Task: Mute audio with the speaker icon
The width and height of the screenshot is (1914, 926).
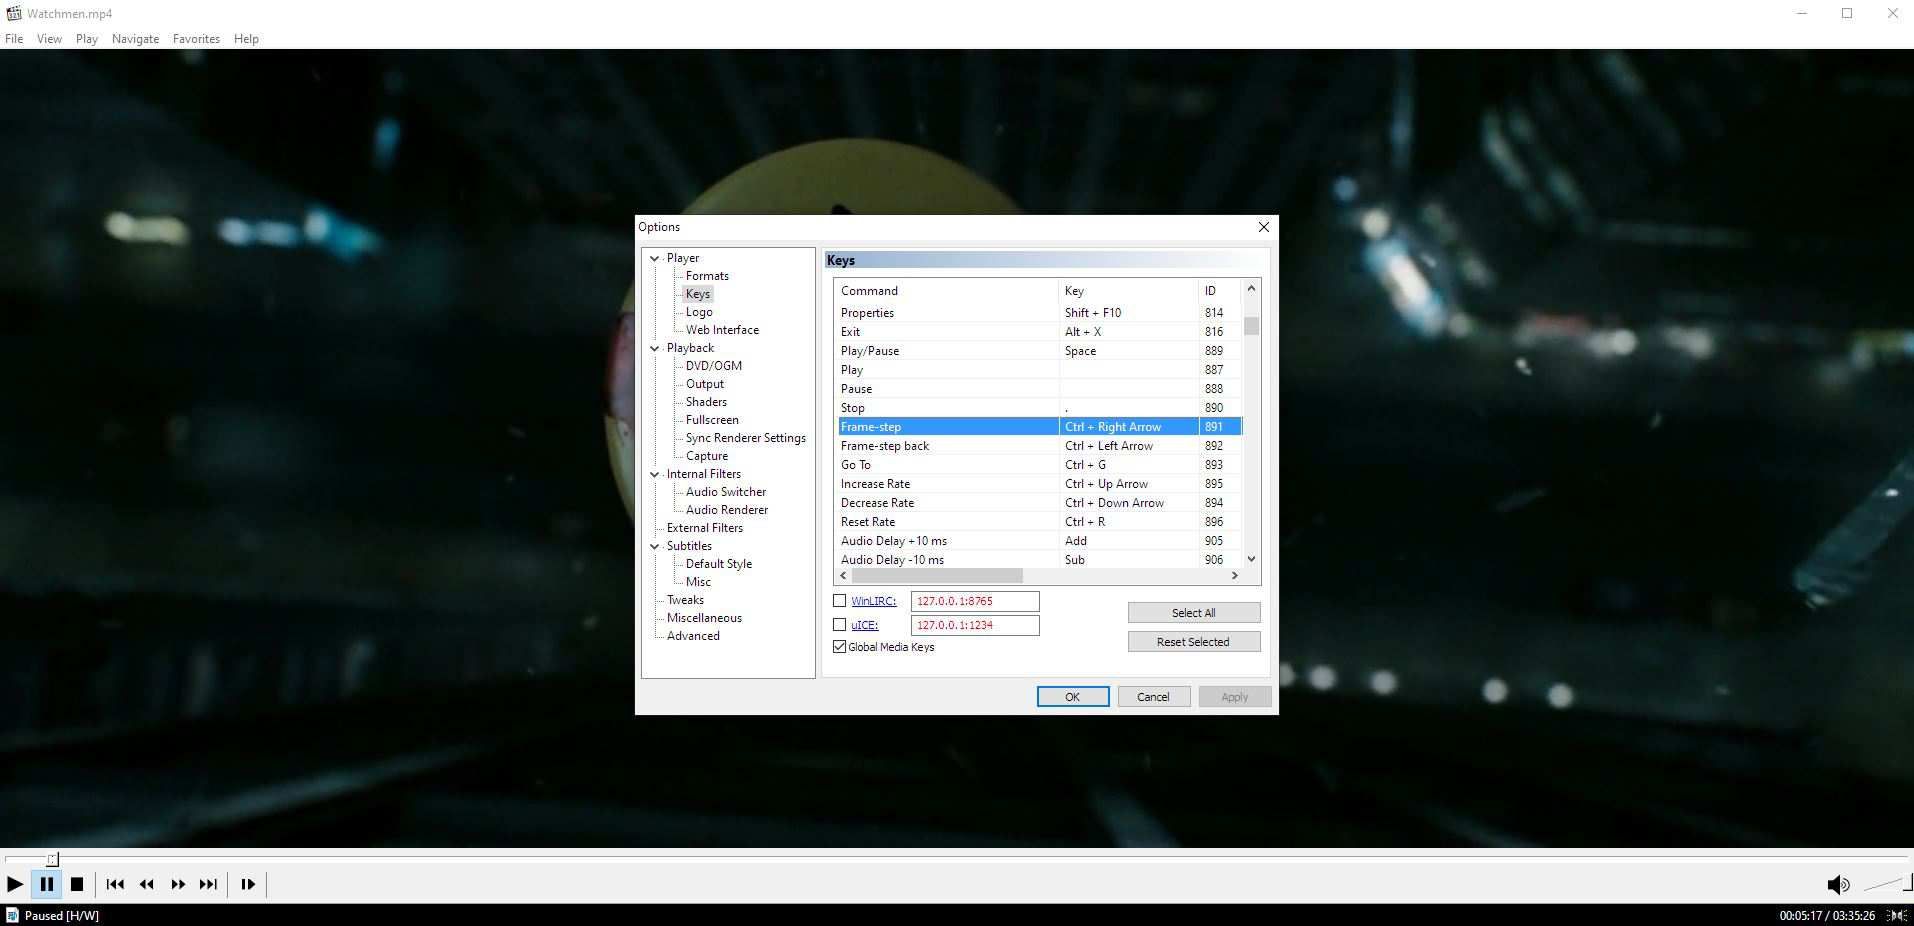Action: click(x=1838, y=884)
